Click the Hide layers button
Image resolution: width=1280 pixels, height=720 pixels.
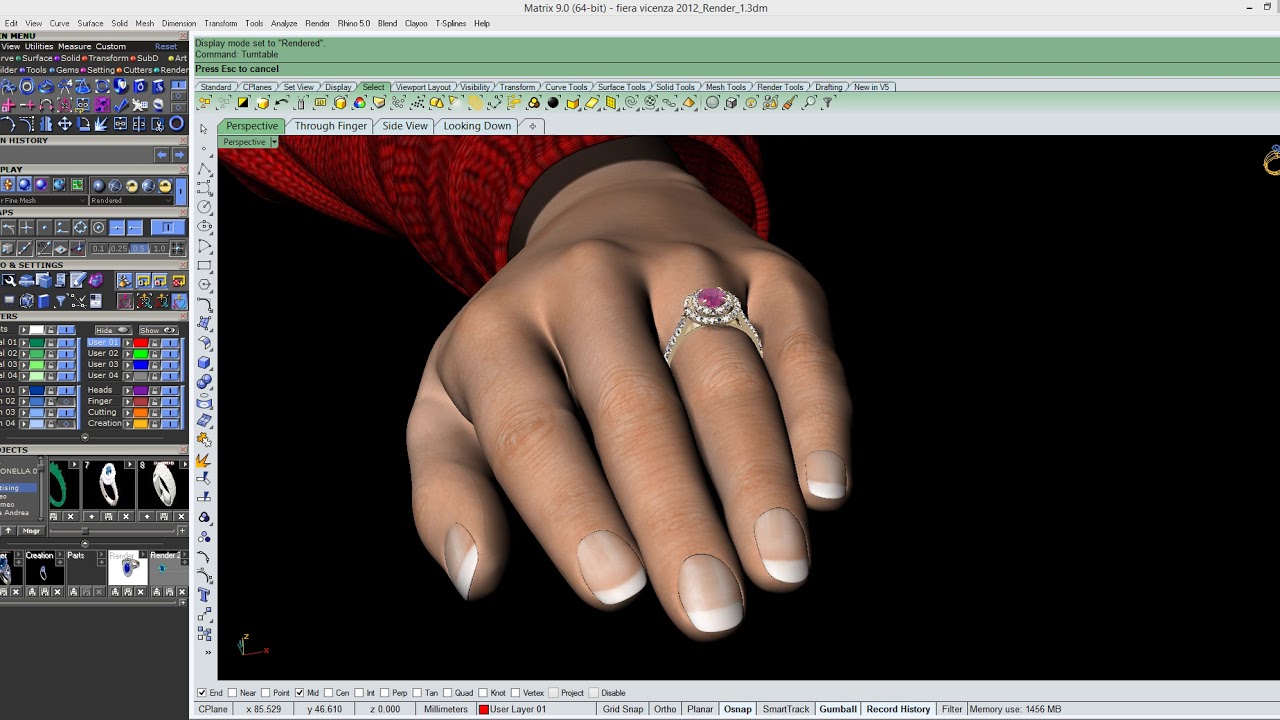point(113,330)
